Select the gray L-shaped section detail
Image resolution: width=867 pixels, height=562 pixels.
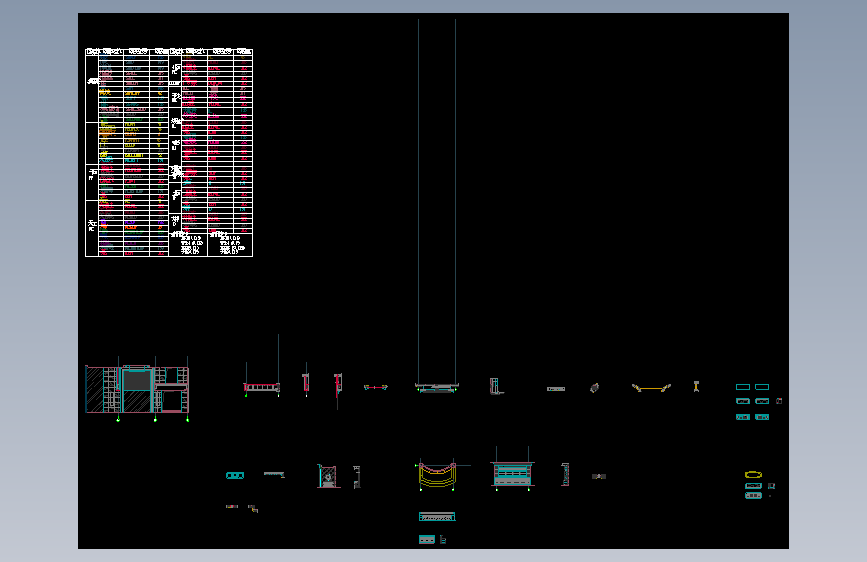tap(496, 386)
